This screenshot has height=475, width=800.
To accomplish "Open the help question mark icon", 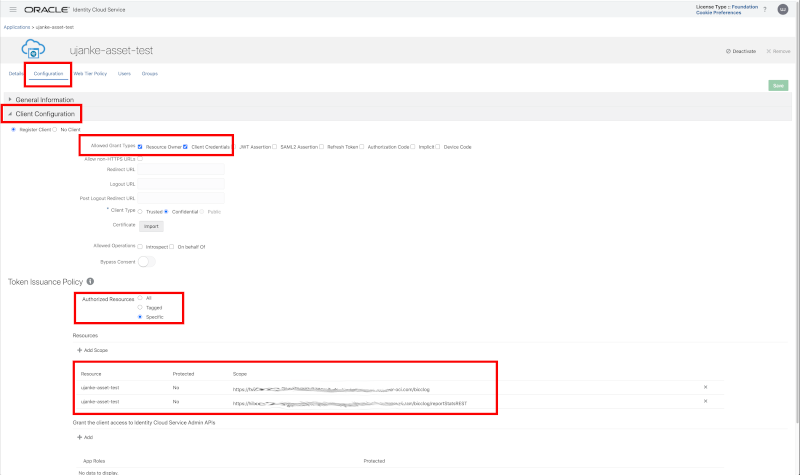I will [x=765, y=10].
